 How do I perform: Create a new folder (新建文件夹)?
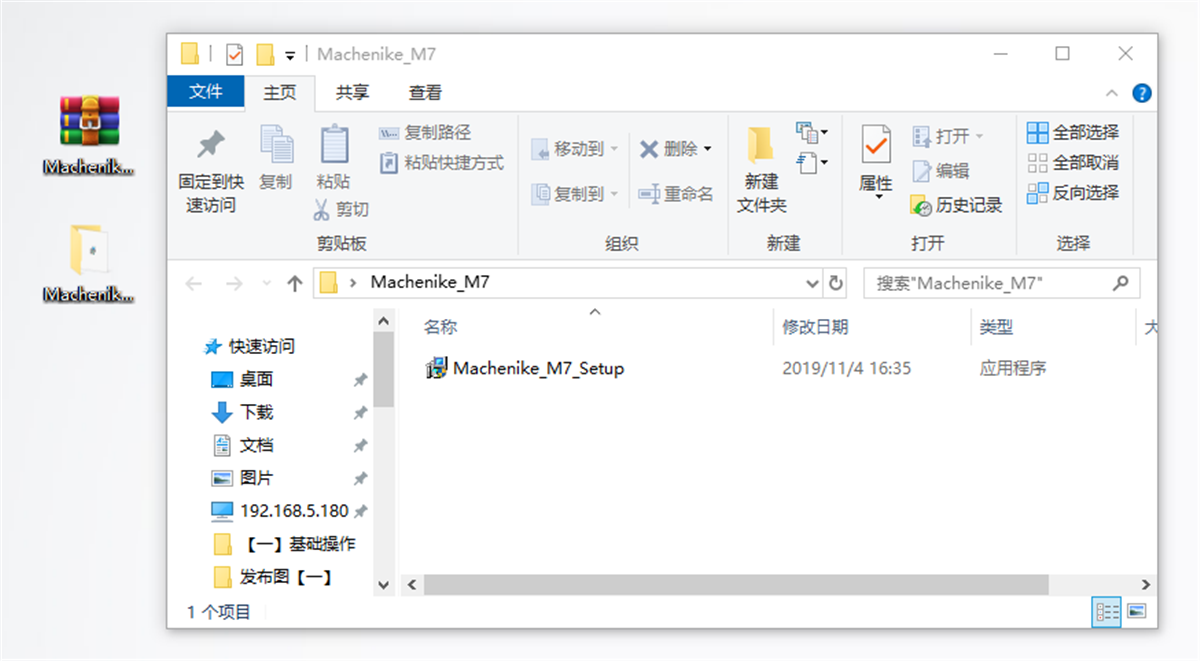click(x=762, y=170)
